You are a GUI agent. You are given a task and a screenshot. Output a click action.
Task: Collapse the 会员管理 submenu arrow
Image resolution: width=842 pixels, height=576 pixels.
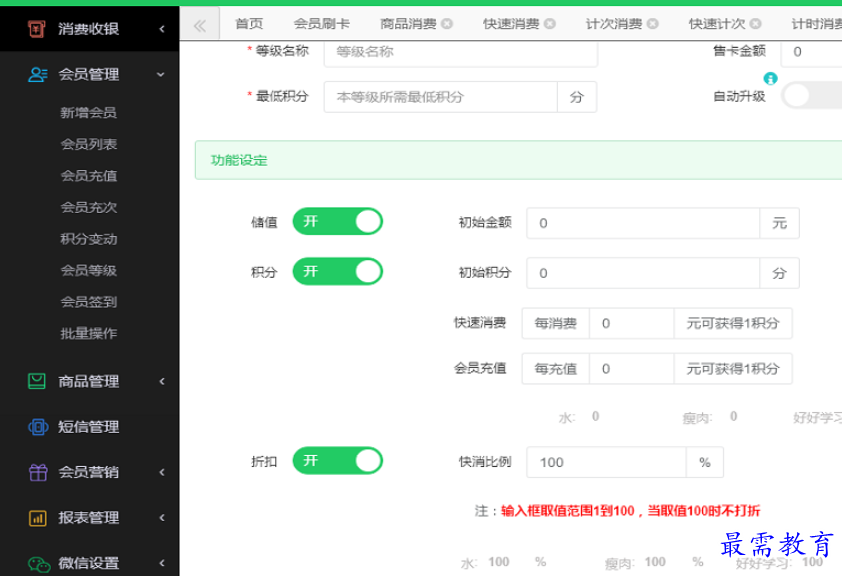[161, 74]
